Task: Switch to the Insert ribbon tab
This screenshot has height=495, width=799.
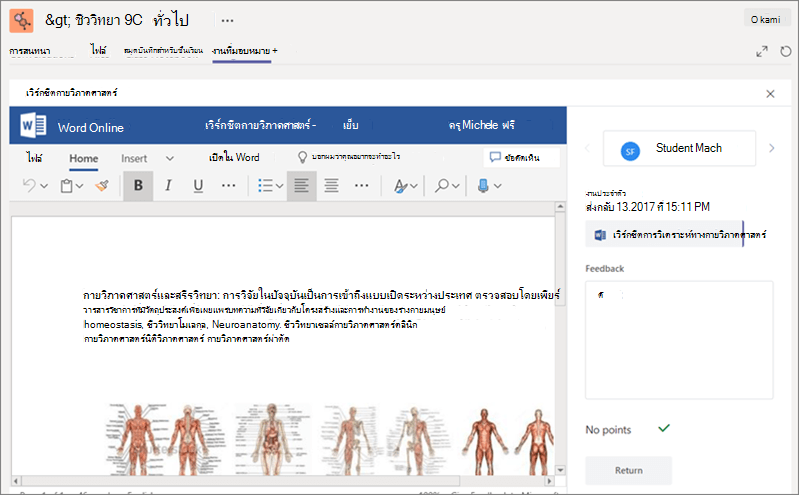Action: pos(134,159)
